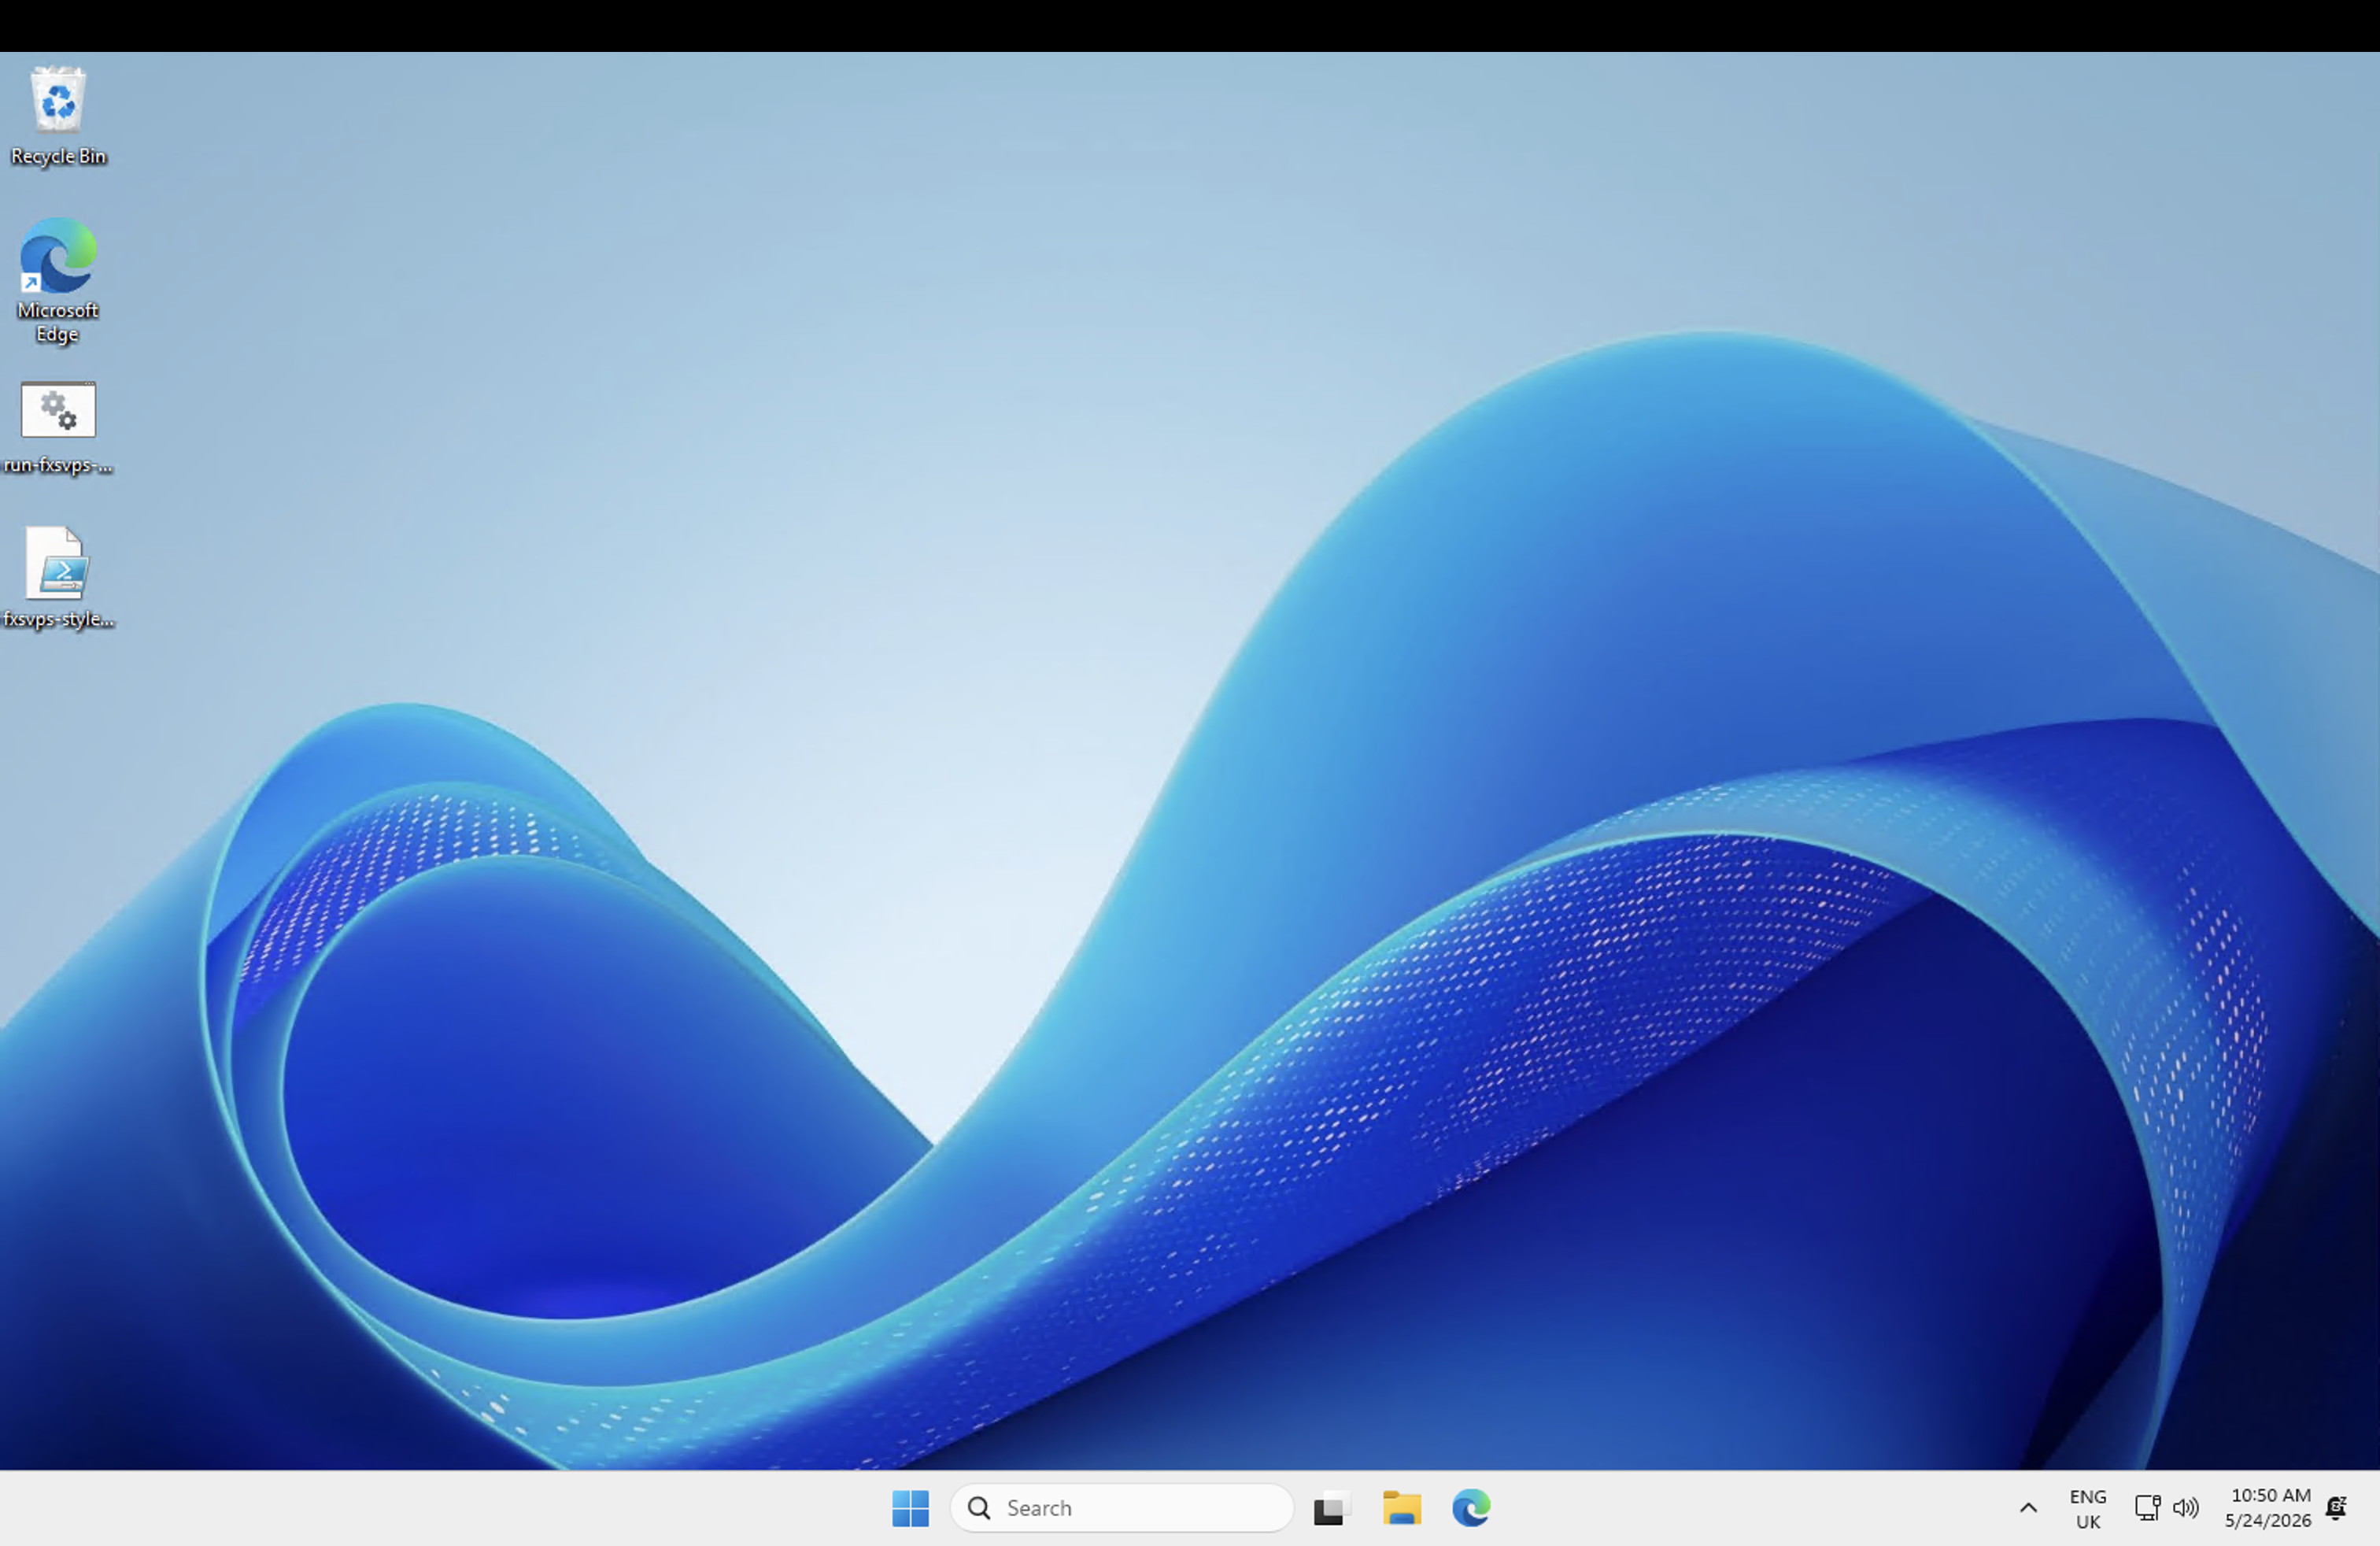Open the volume speaker tray icon

coord(2186,1508)
